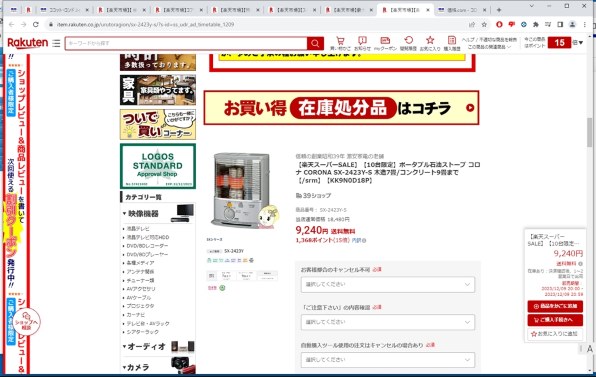
Task: Collapse the 映像機器 category section
Action: [x=140, y=214]
